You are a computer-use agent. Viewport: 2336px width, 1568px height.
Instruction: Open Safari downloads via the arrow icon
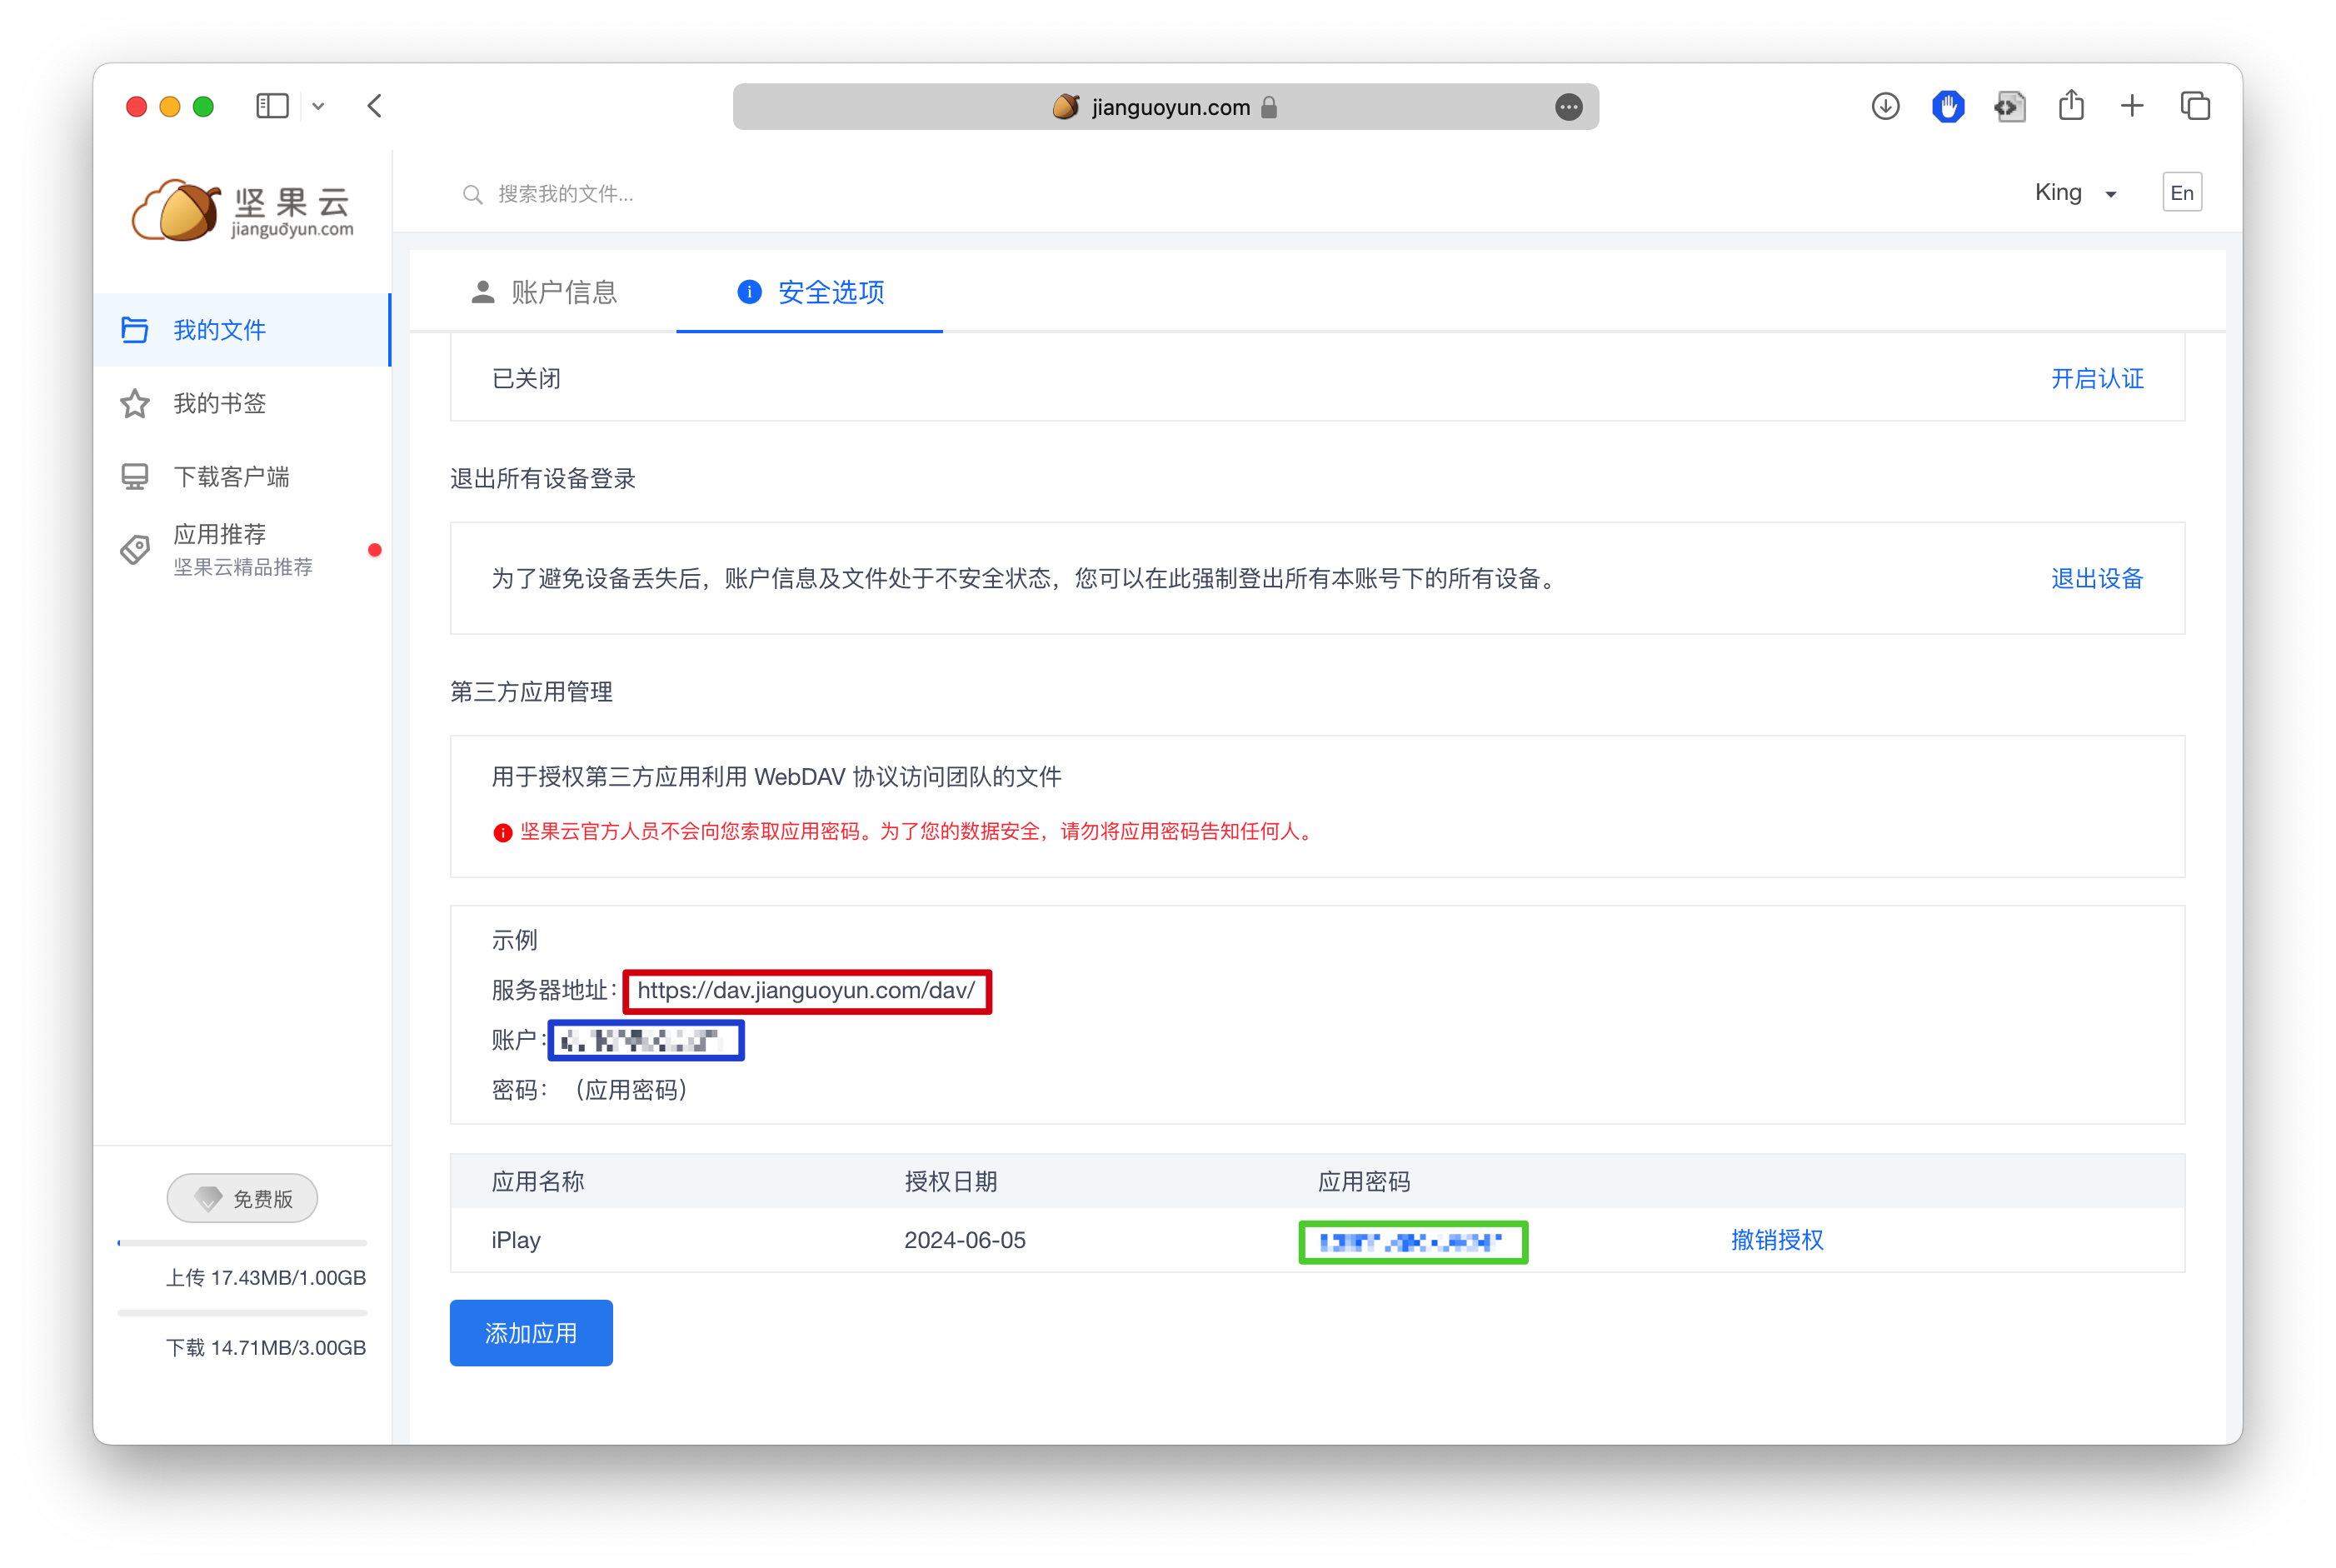pos(1885,106)
